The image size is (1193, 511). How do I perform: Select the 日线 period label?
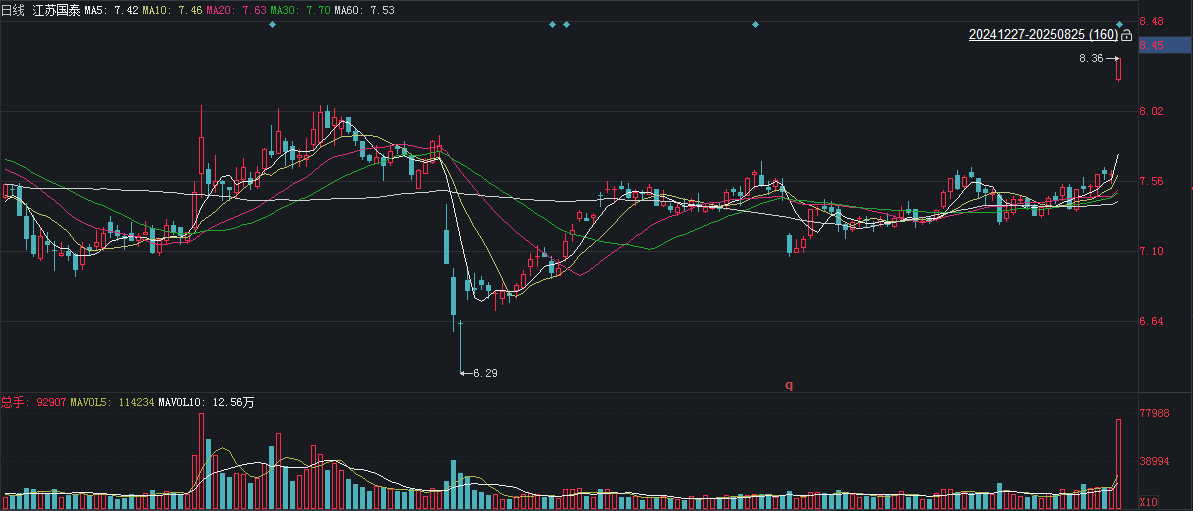tap(12, 11)
